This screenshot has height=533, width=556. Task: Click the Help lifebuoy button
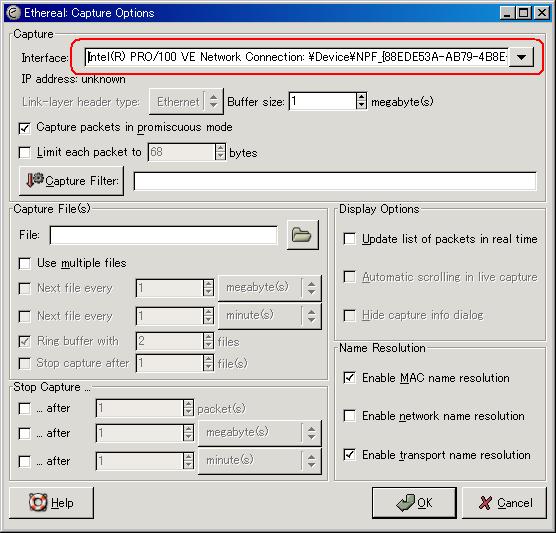(x=51, y=503)
